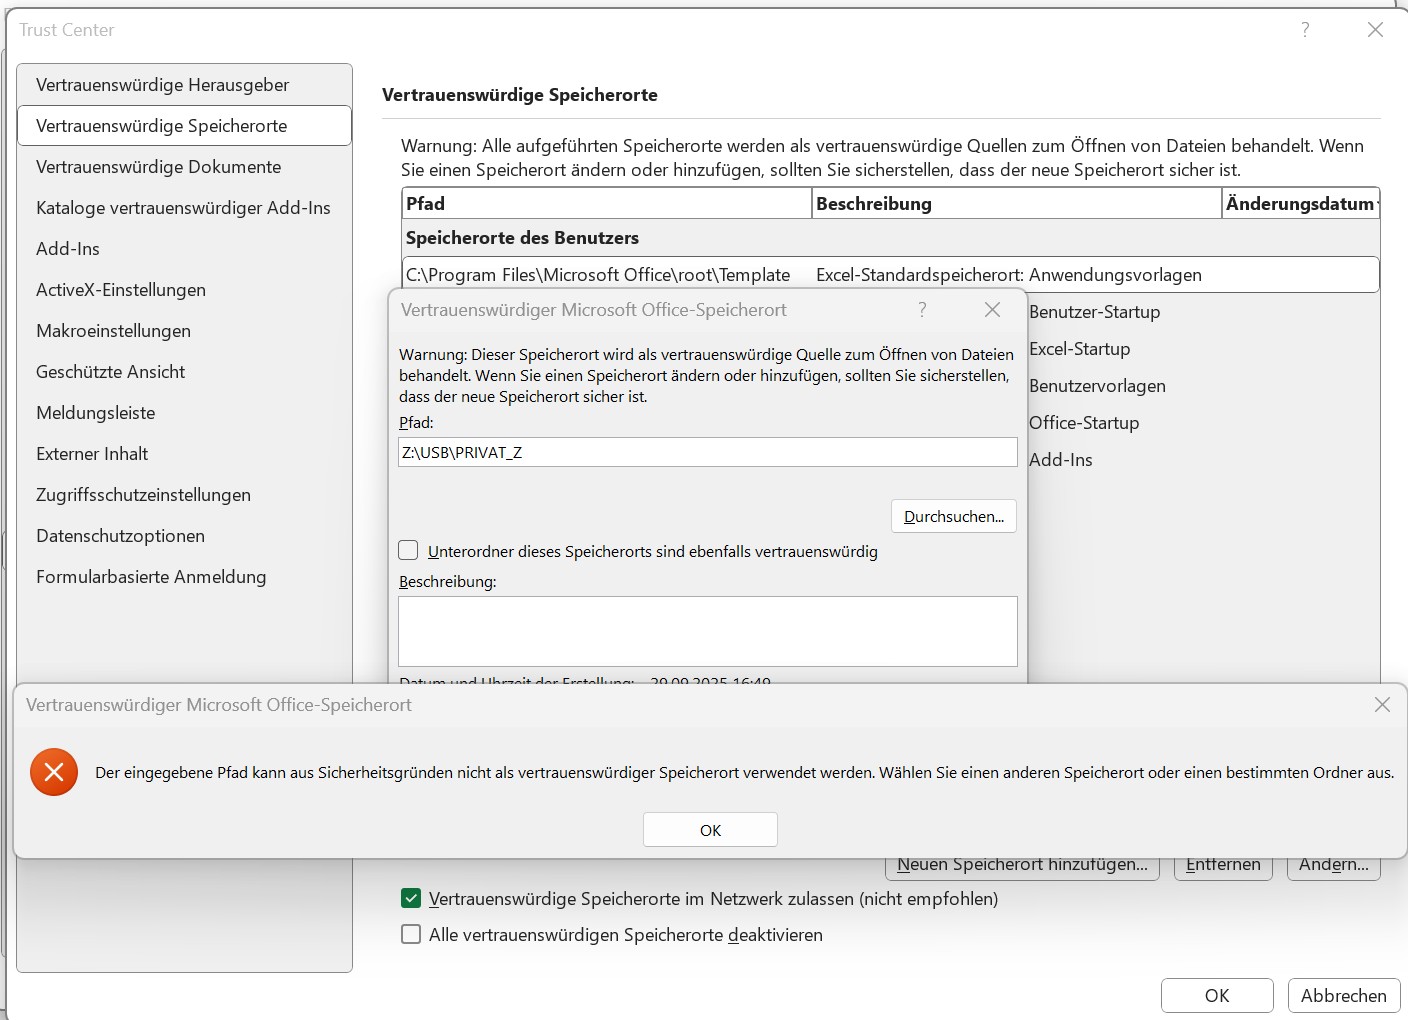Viewport: 1408px width, 1020px height.
Task: Open Makroeinstellungen section
Action: [185, 331]
